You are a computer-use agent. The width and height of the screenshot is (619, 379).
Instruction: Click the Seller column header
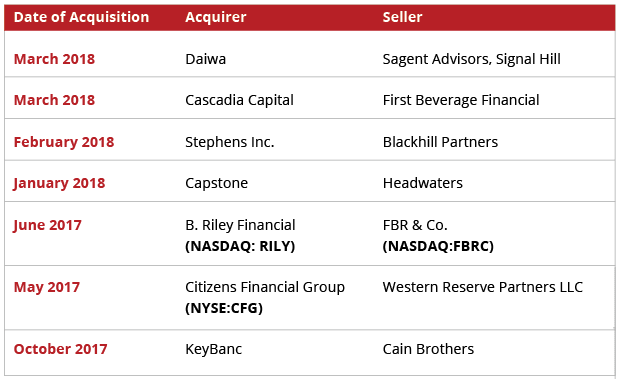click(402, 17)
